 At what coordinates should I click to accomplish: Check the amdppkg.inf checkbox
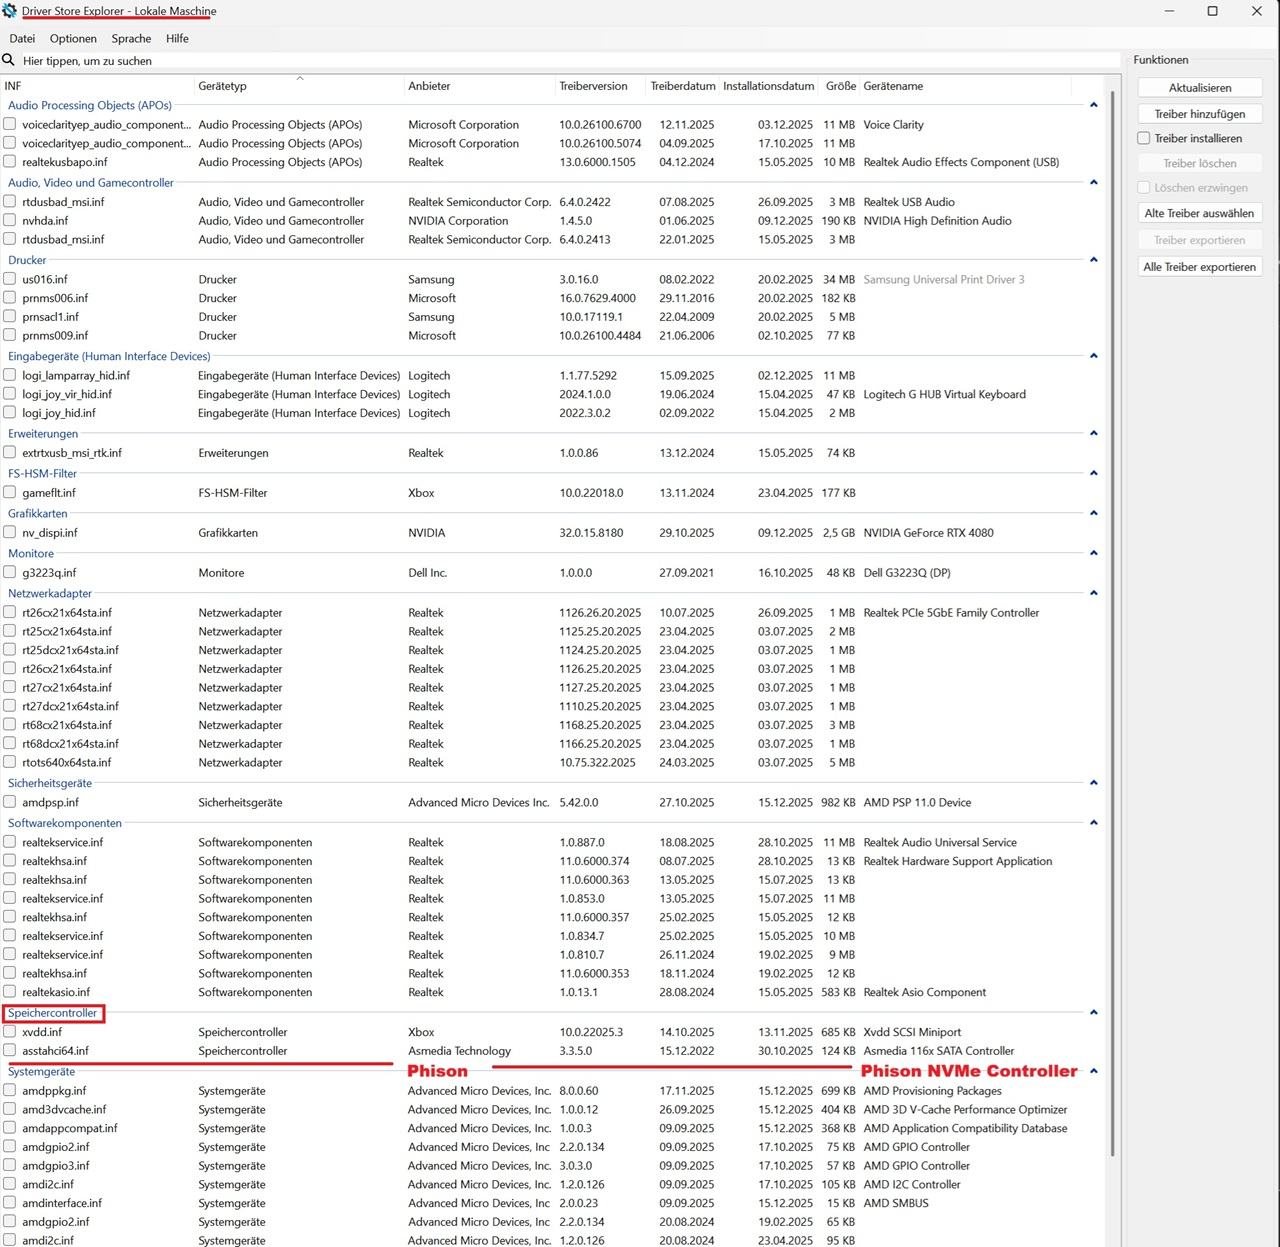coord(9,1091)
